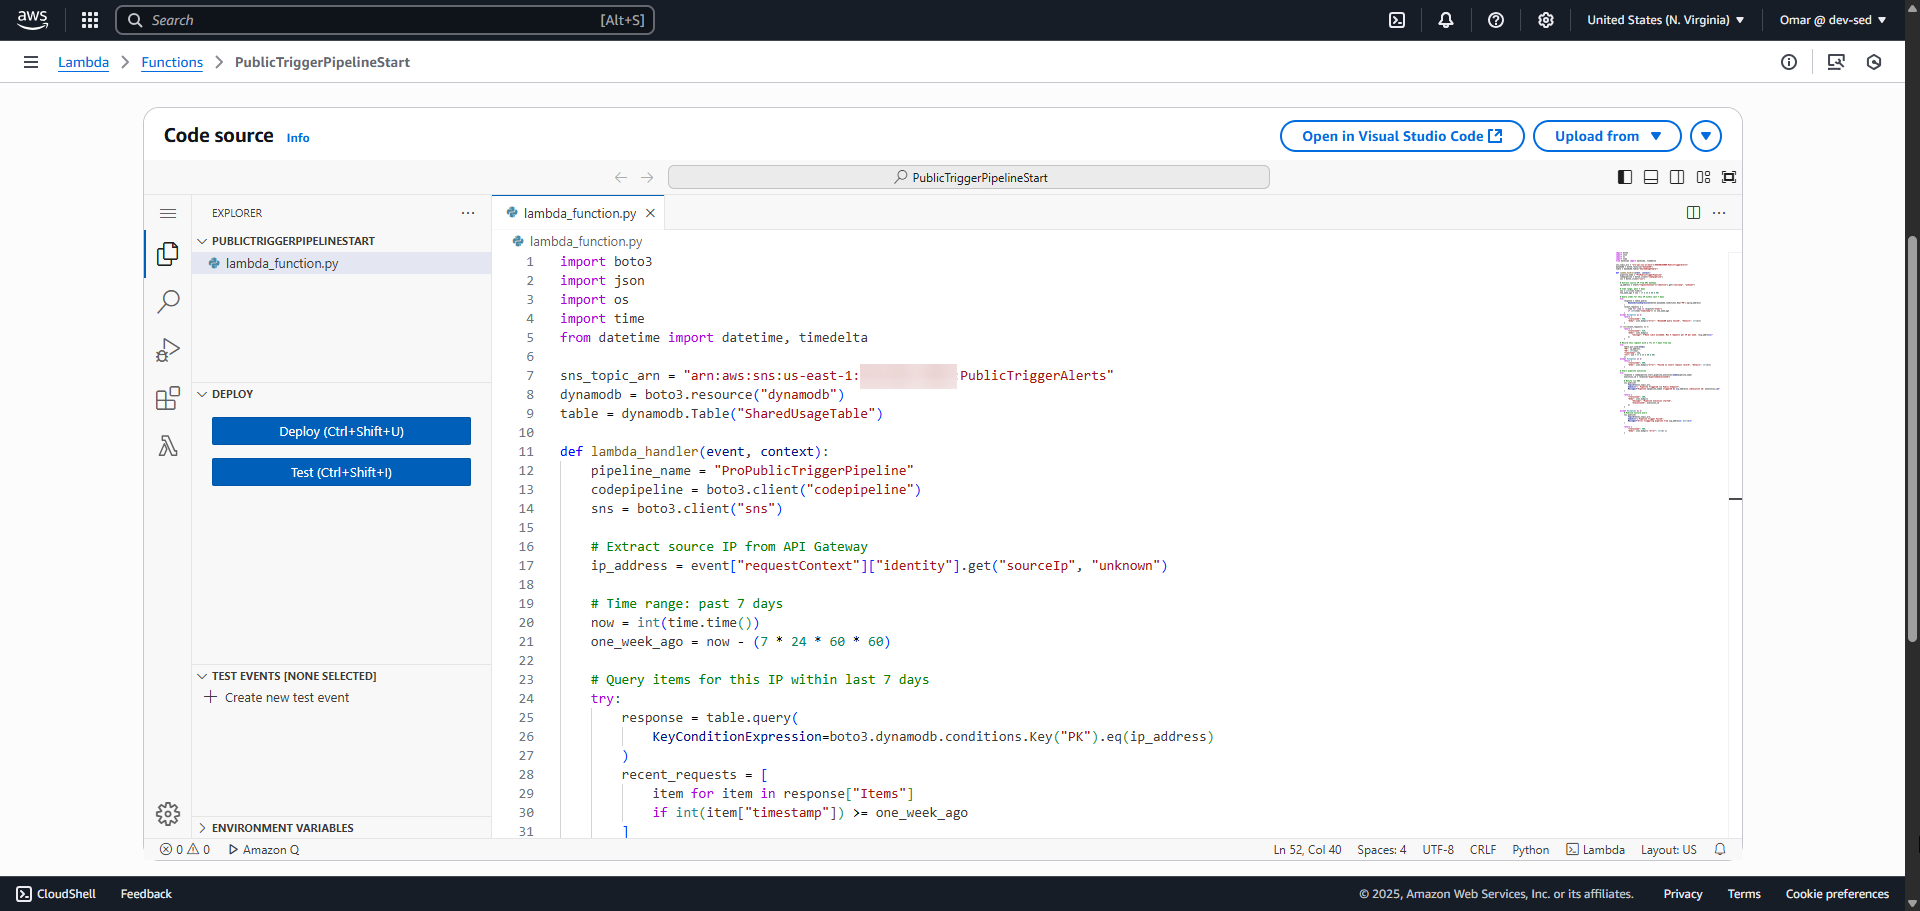Viewport: 1920px width, 911px height.
Task: Toggle the primary side bar layout icon
Action: point(1625,177)
